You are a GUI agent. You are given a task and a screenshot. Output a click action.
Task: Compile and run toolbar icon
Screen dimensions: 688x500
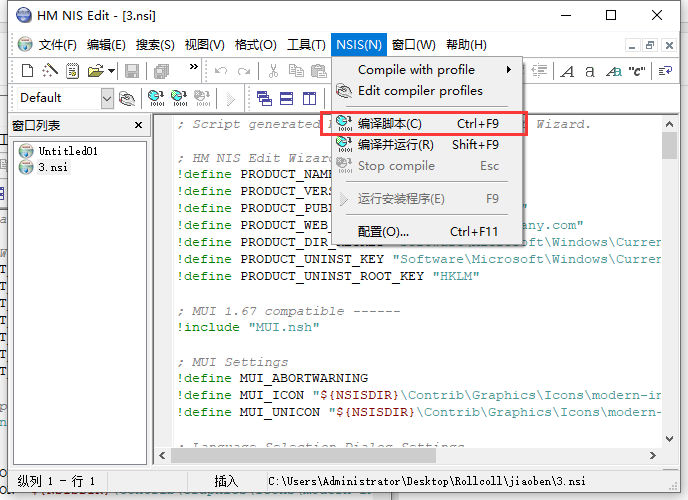coord(179,98)
